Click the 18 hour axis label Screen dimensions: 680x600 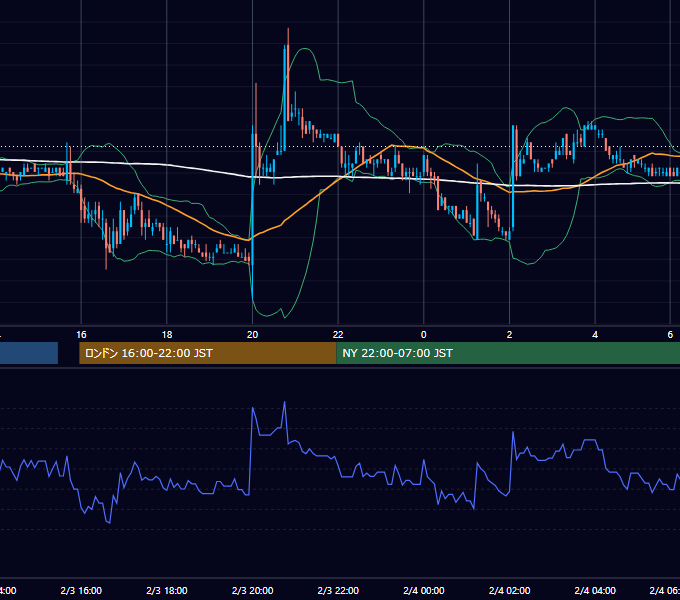[x=167, y=335]
